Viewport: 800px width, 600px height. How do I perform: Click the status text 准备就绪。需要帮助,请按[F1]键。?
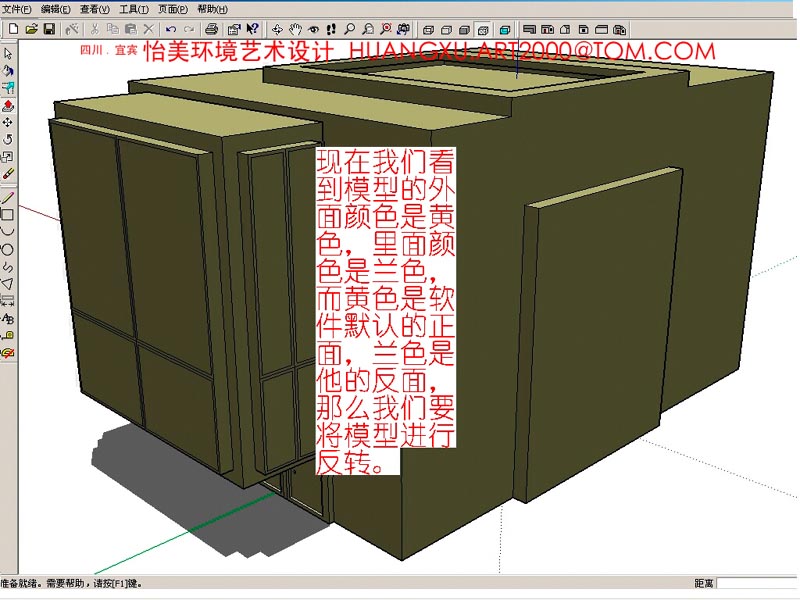(x=71, y=583)
